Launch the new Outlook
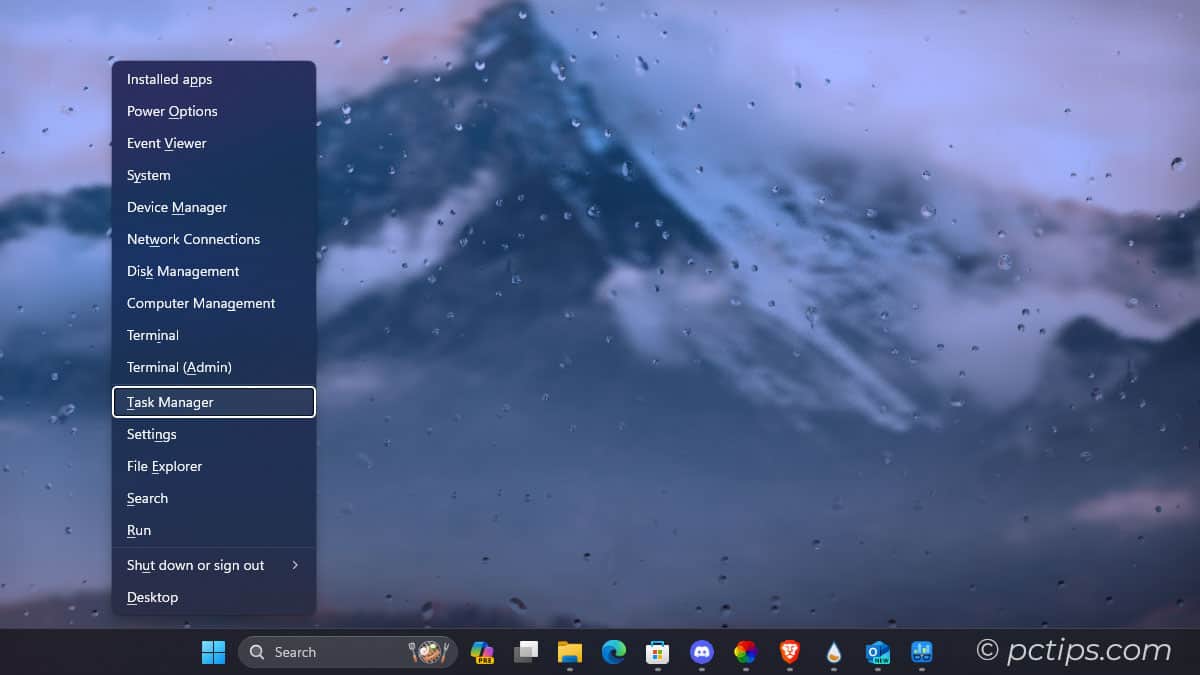This screenshot has width=1200, height=675. coord(877,652)
